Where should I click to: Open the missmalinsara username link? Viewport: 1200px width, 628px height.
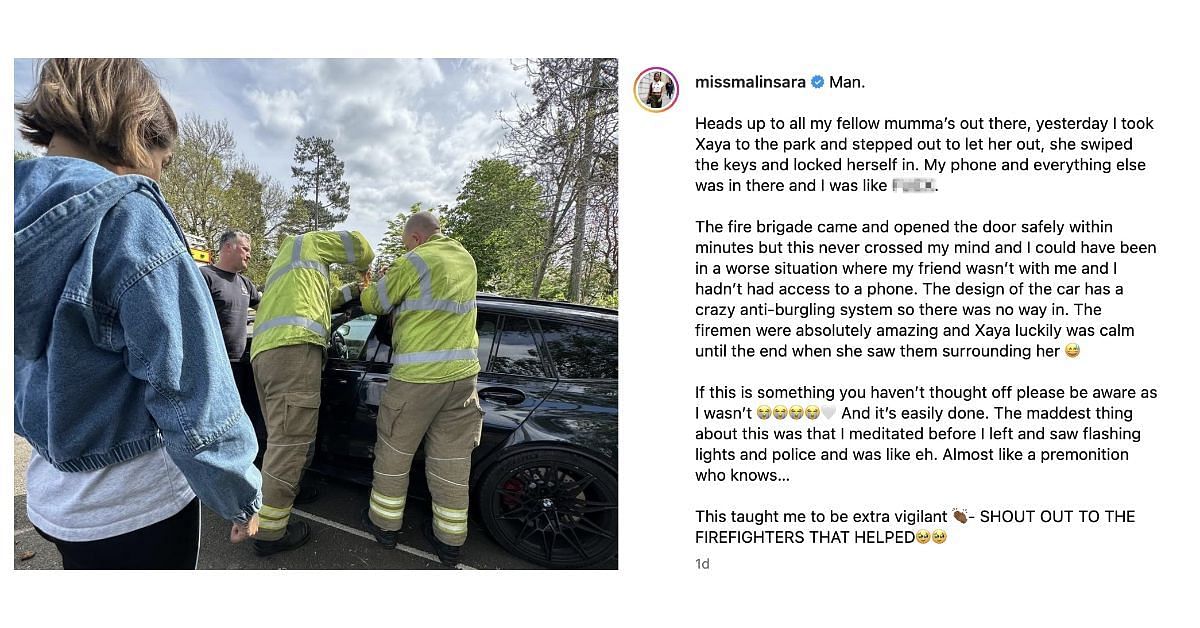click(x=750, y=82)
